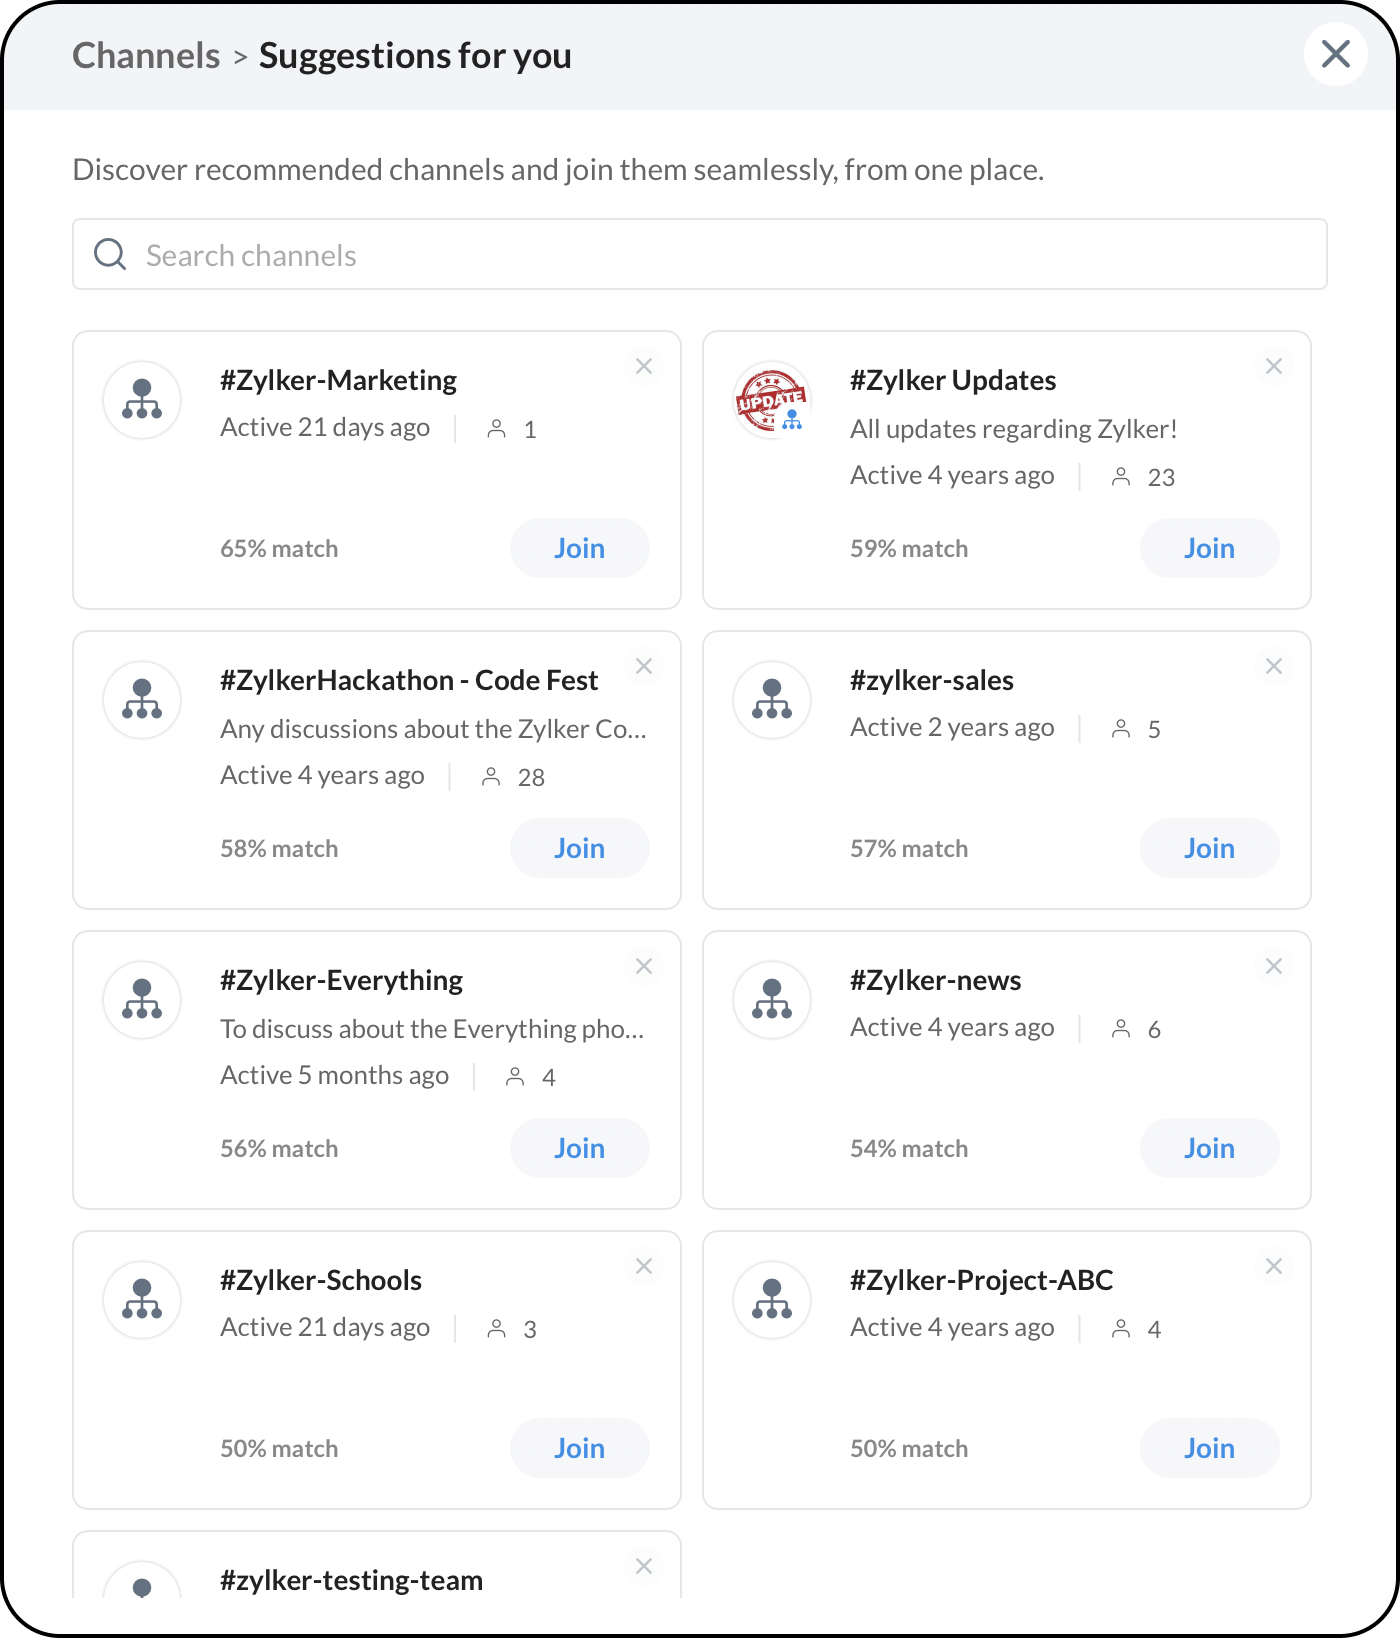This screenshot has width=1400, height=1638.
Task: Join the #Zylker-Schools channel
Action: click(579, 1448)
